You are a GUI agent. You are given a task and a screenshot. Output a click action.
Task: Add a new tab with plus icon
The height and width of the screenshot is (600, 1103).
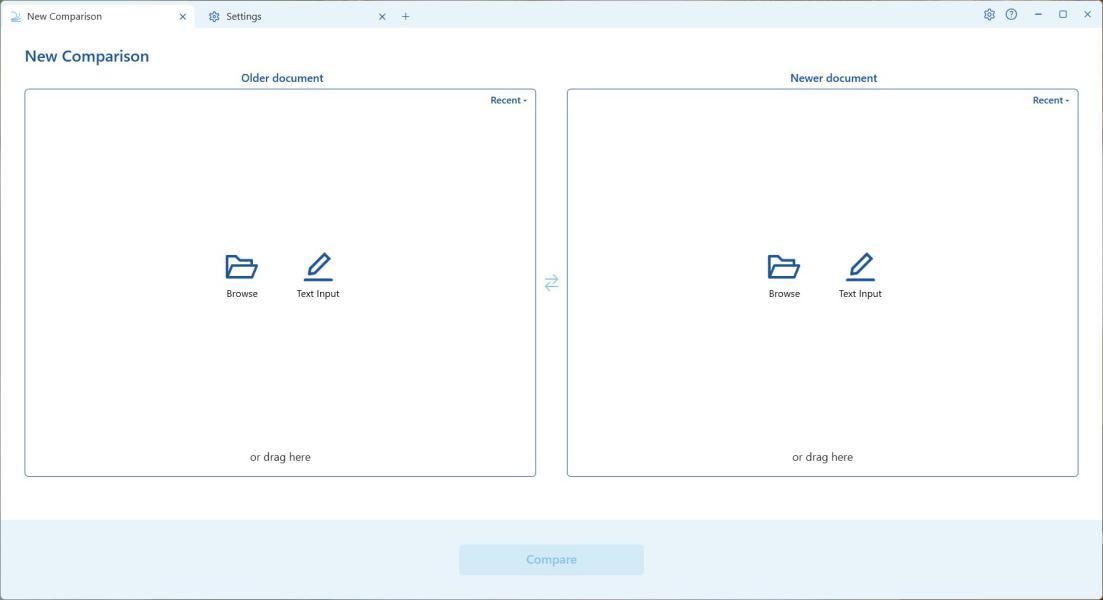405,16
